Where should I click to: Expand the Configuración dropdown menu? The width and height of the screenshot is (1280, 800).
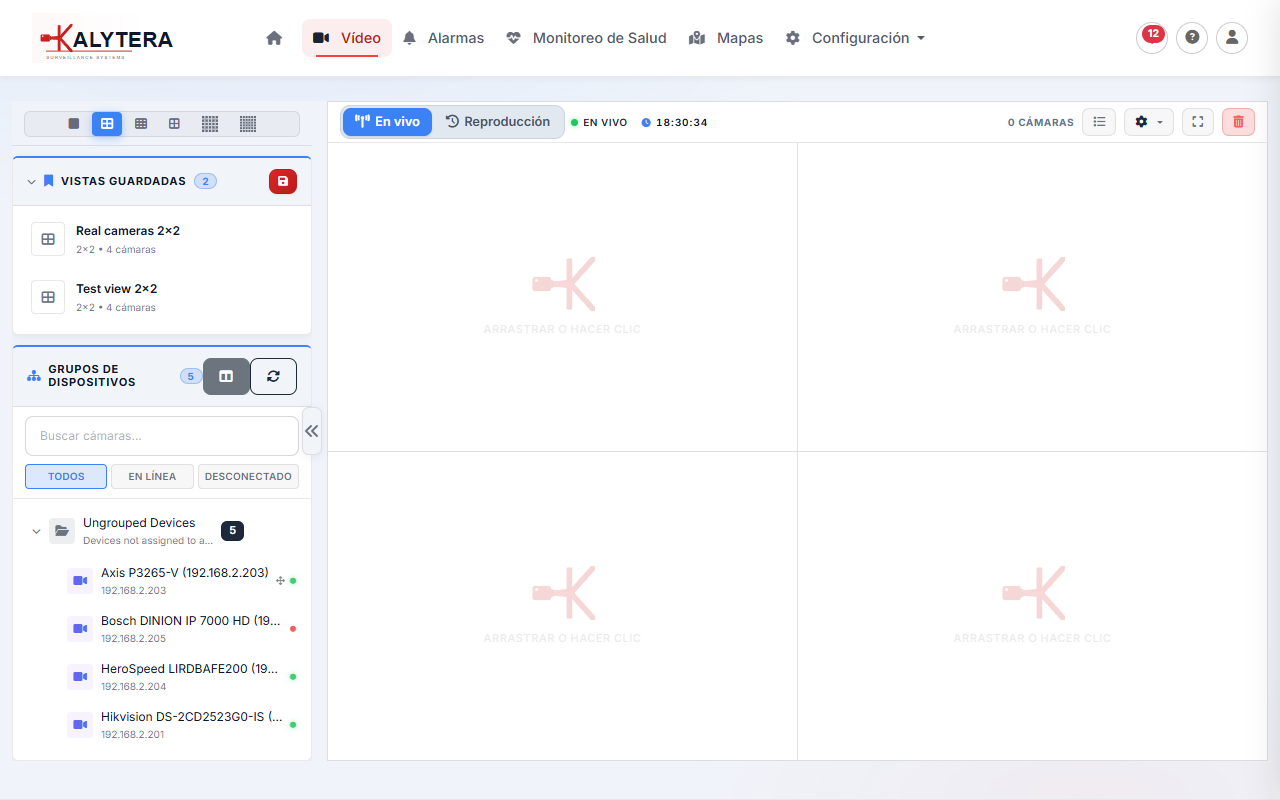click(855, 38)
